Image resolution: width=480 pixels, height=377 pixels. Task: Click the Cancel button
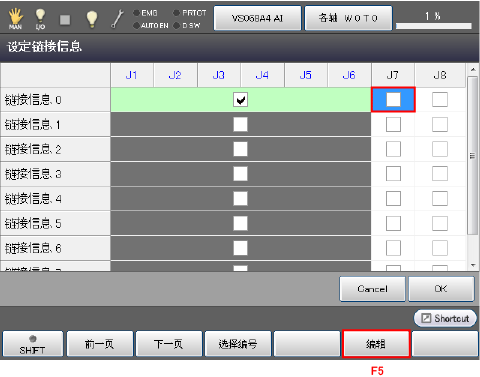coord(372,289)
